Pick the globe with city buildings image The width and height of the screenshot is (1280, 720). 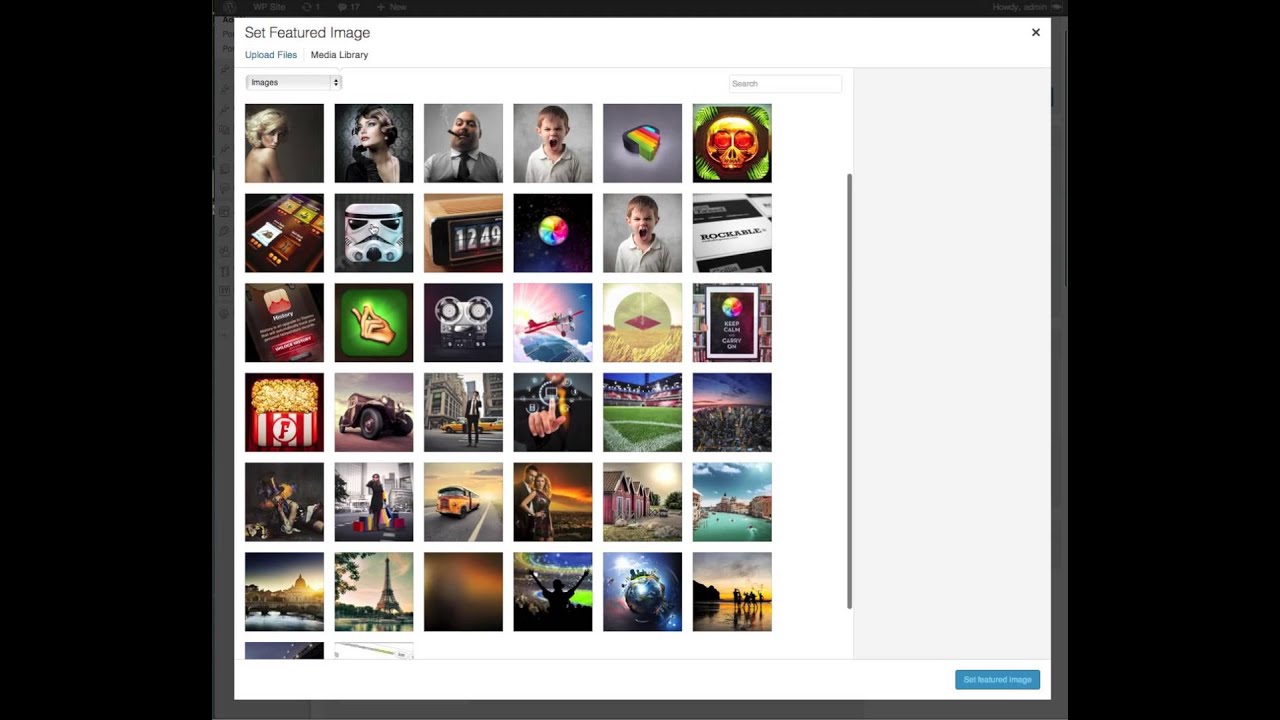point(642,592)
